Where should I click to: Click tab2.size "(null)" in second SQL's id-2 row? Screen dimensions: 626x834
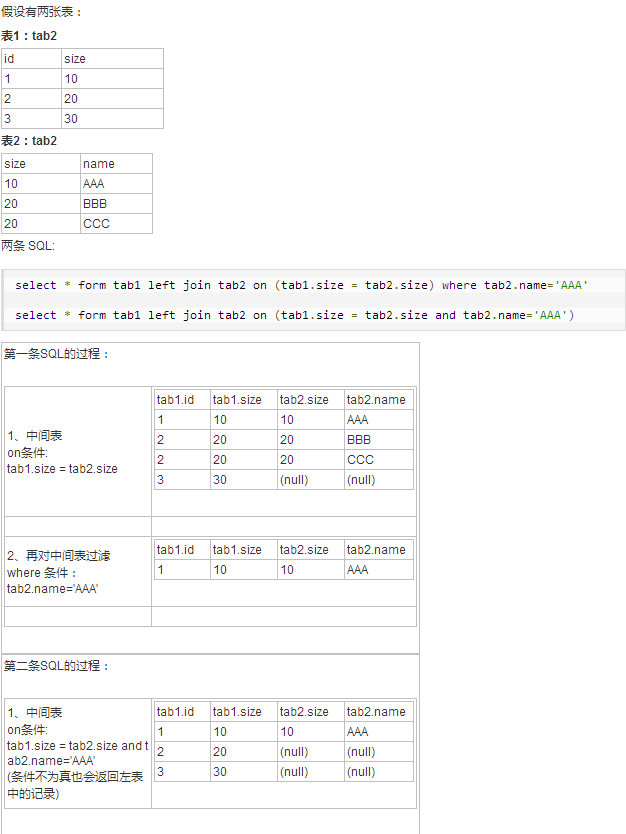(311, 752)
